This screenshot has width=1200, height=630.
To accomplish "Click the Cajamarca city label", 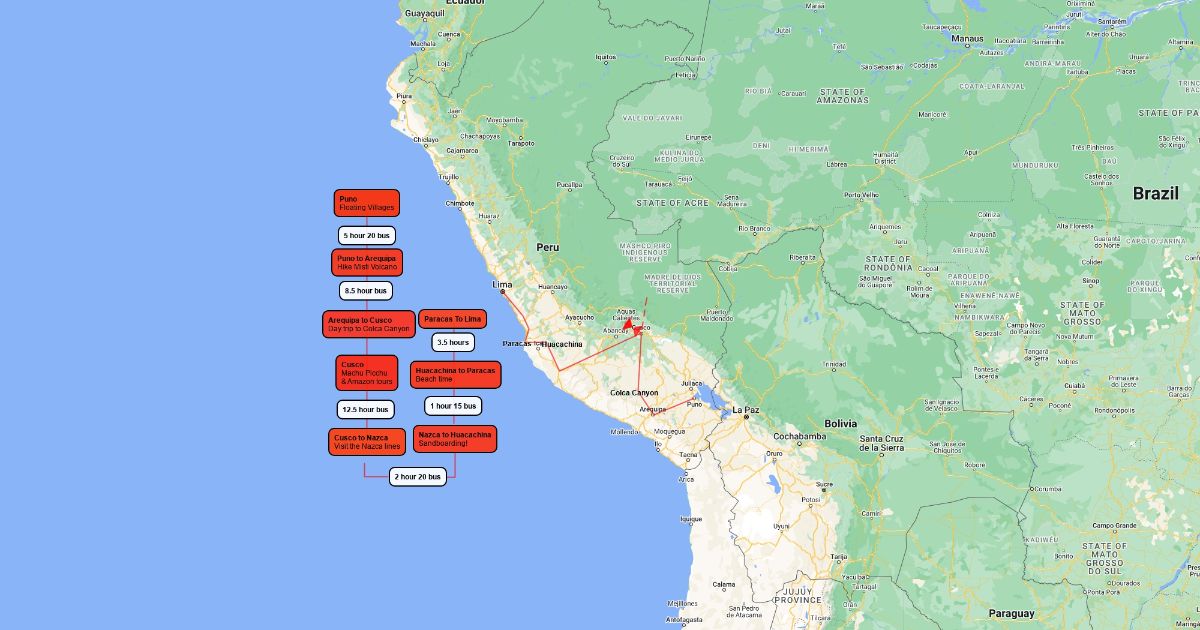I will (x=463, y=150).
